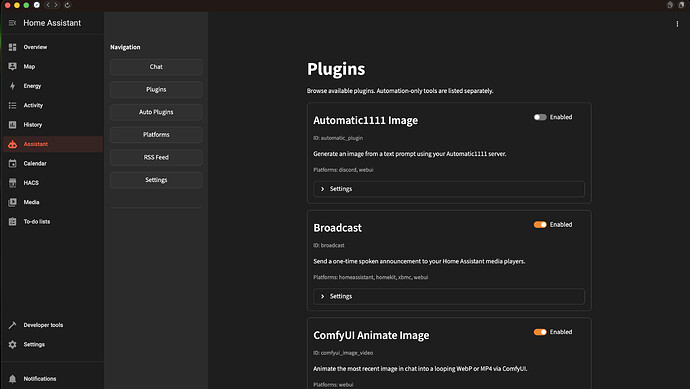The height and width of the screenshot is (389, 690).
Task: Expand Settings under Automatic1111 Image
Action: click(x=449, y=189)
